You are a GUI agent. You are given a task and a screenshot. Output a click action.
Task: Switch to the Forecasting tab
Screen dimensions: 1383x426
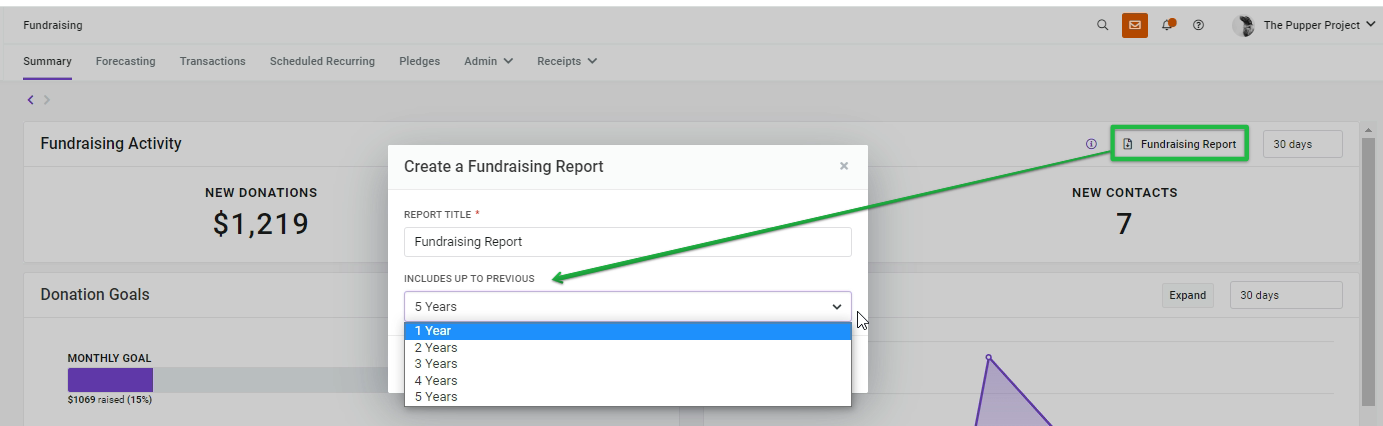(x=126, y=61)
